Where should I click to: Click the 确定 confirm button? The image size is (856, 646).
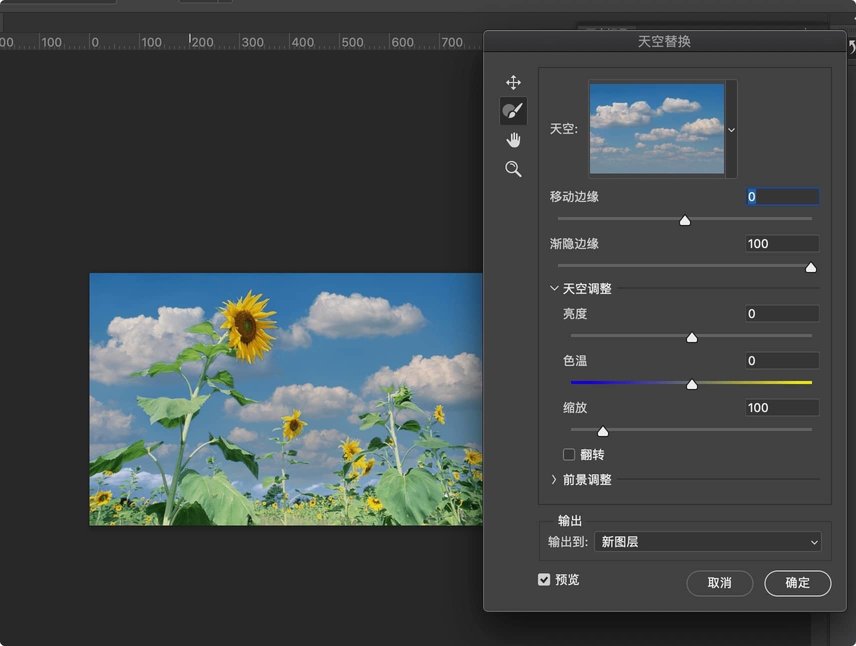(797, 583)
